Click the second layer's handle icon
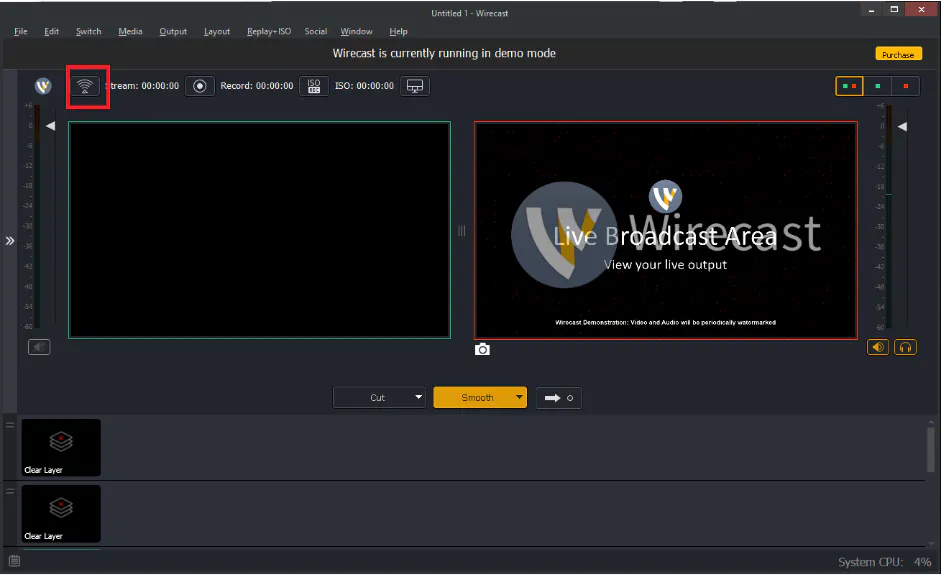 (10, 491)
